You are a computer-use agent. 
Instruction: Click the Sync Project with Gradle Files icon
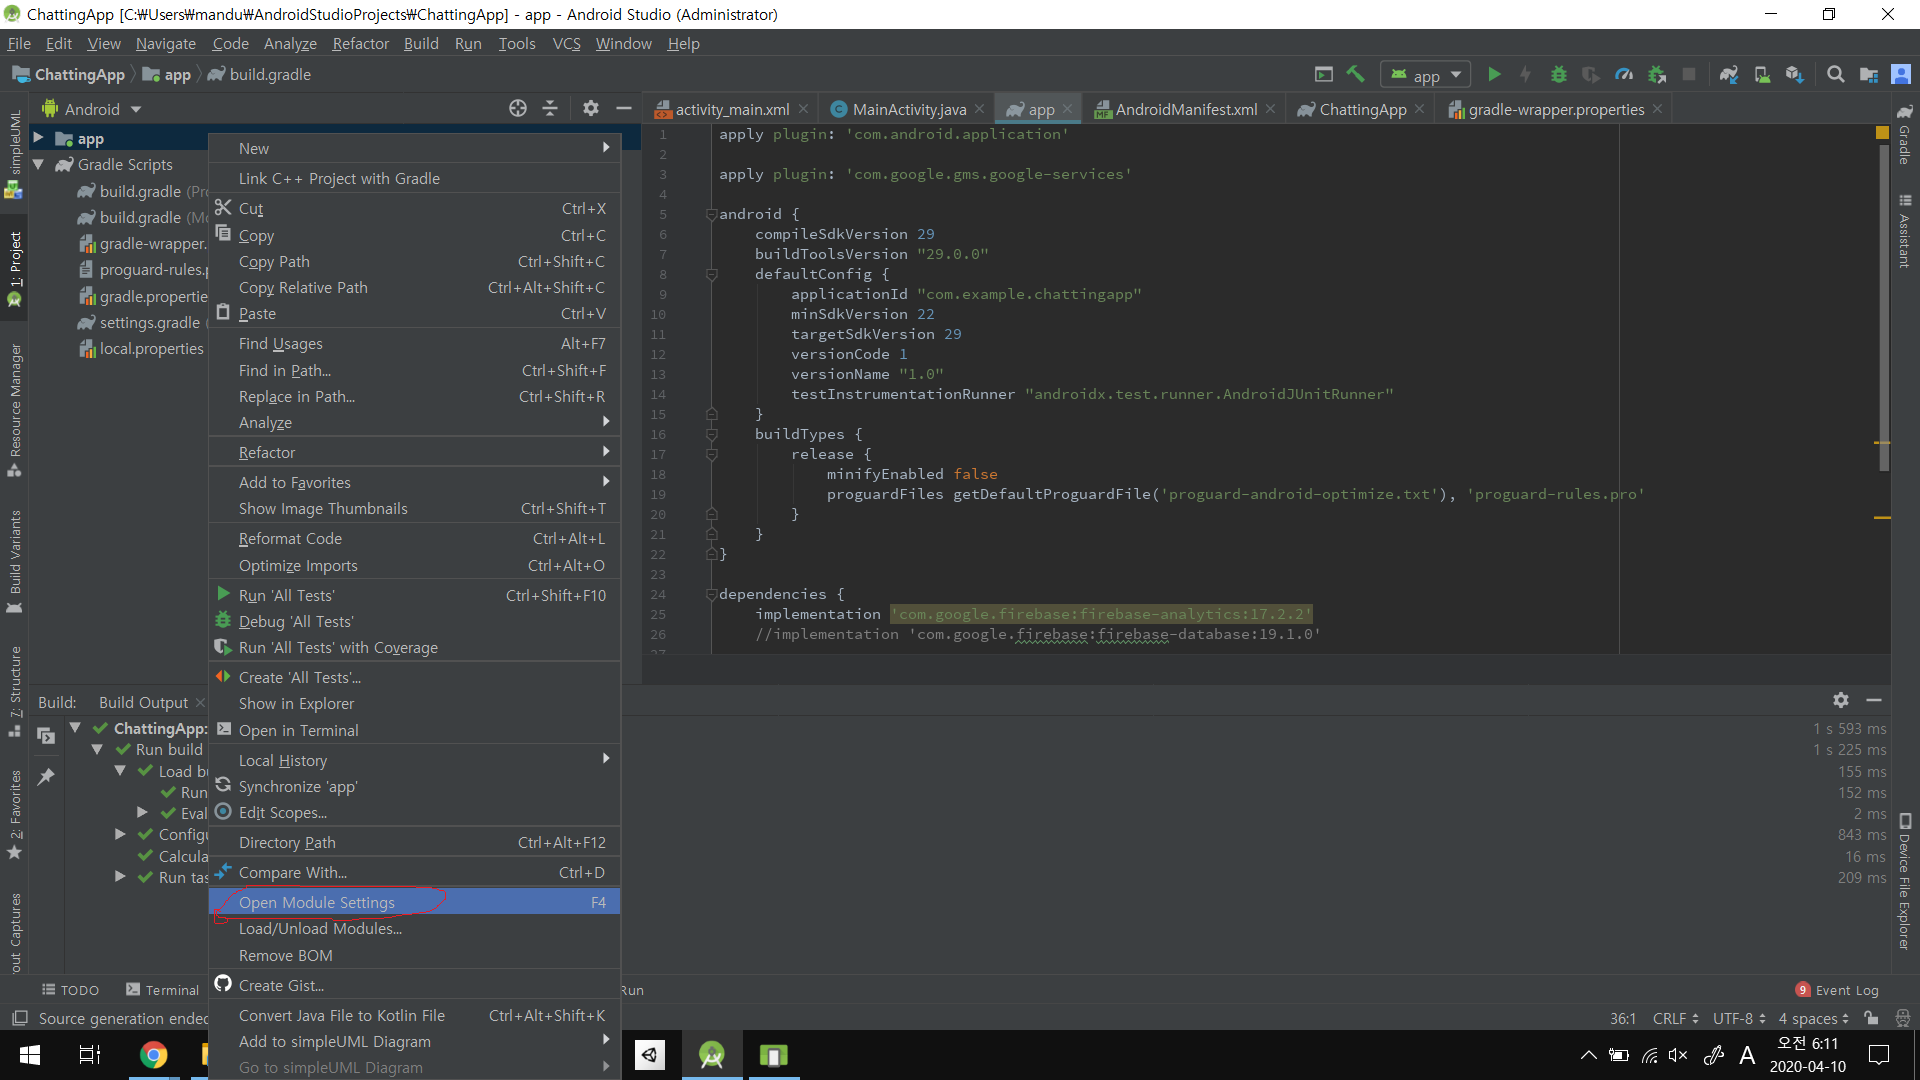(x=1729, y=74)
